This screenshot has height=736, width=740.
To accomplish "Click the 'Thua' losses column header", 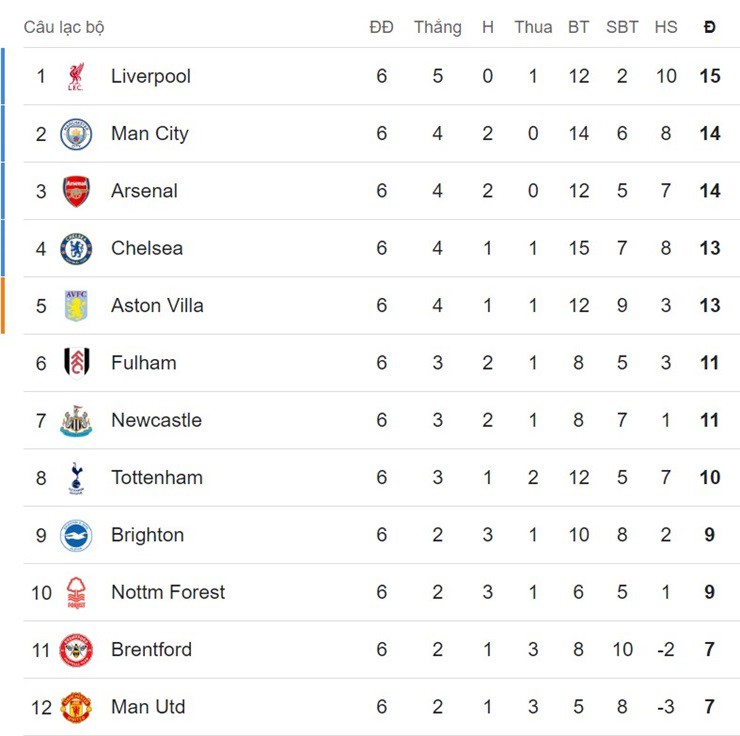I will [x=533, y=27].
